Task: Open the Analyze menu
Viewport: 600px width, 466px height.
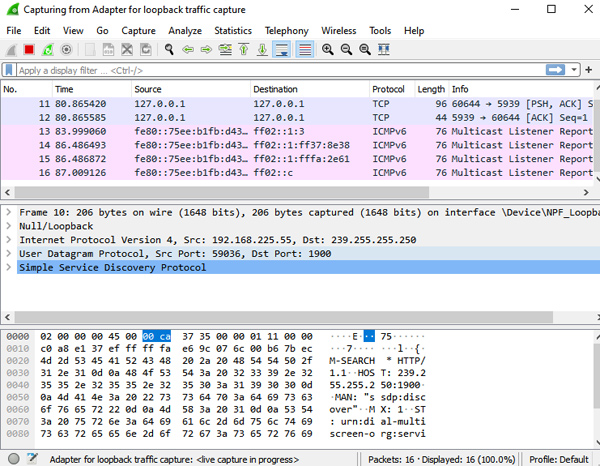Action: tap(185, 31)
